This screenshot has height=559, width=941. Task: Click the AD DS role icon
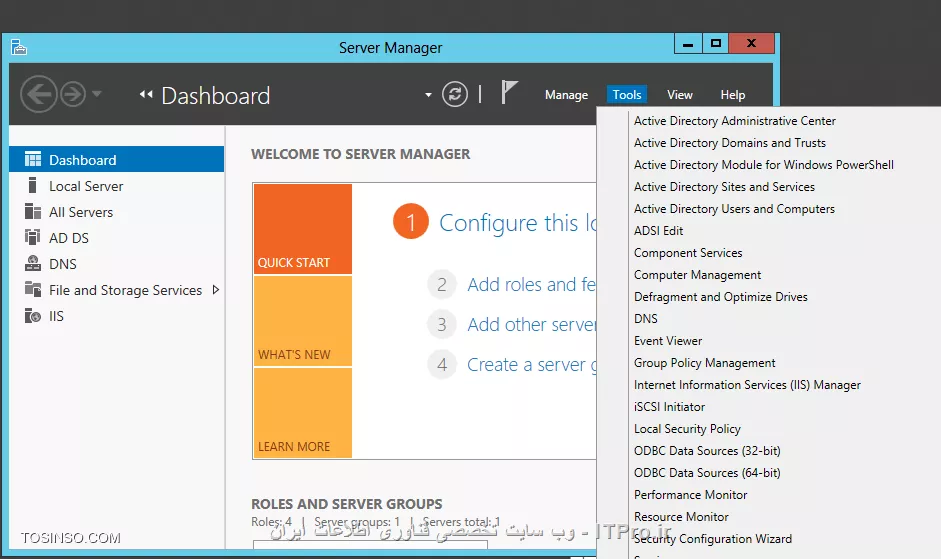[x=33, y=237]
